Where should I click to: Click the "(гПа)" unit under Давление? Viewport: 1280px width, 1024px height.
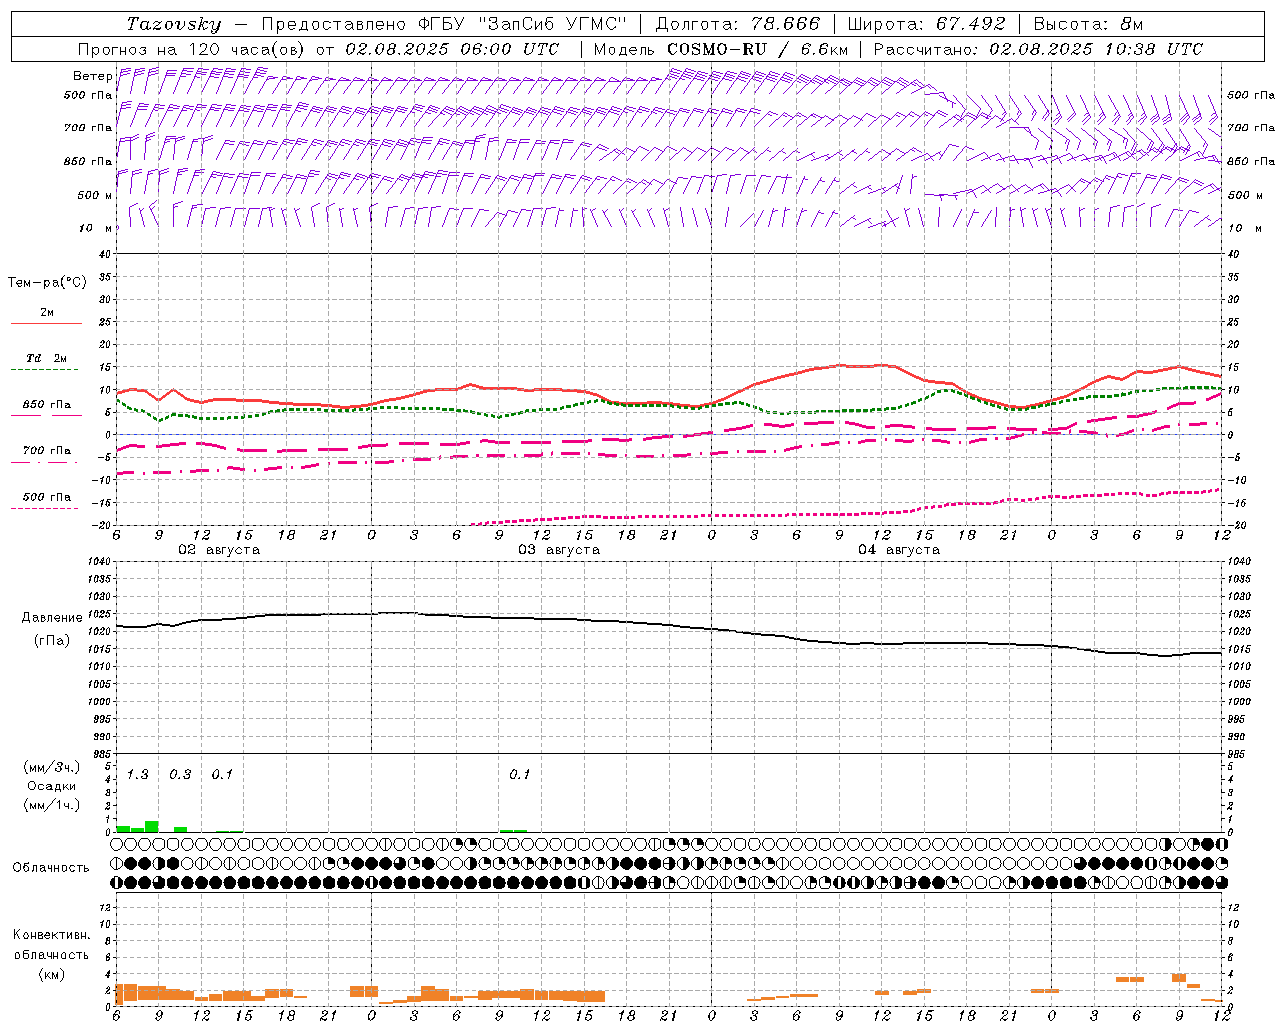pos(52,641)
